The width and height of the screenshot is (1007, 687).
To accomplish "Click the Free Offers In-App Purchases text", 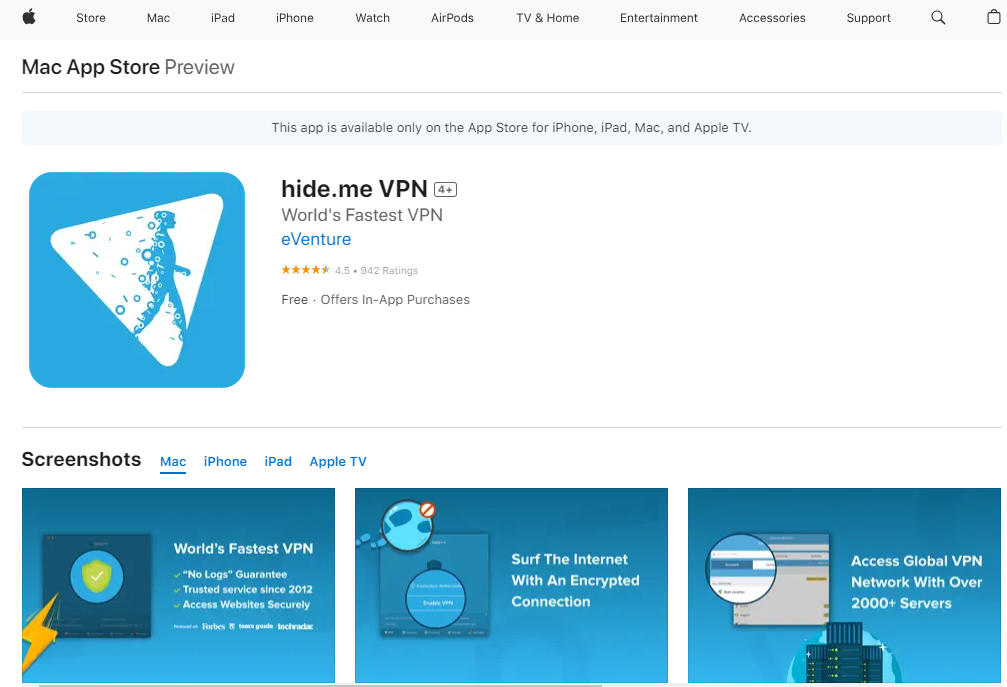I will [x=376, y=300].
